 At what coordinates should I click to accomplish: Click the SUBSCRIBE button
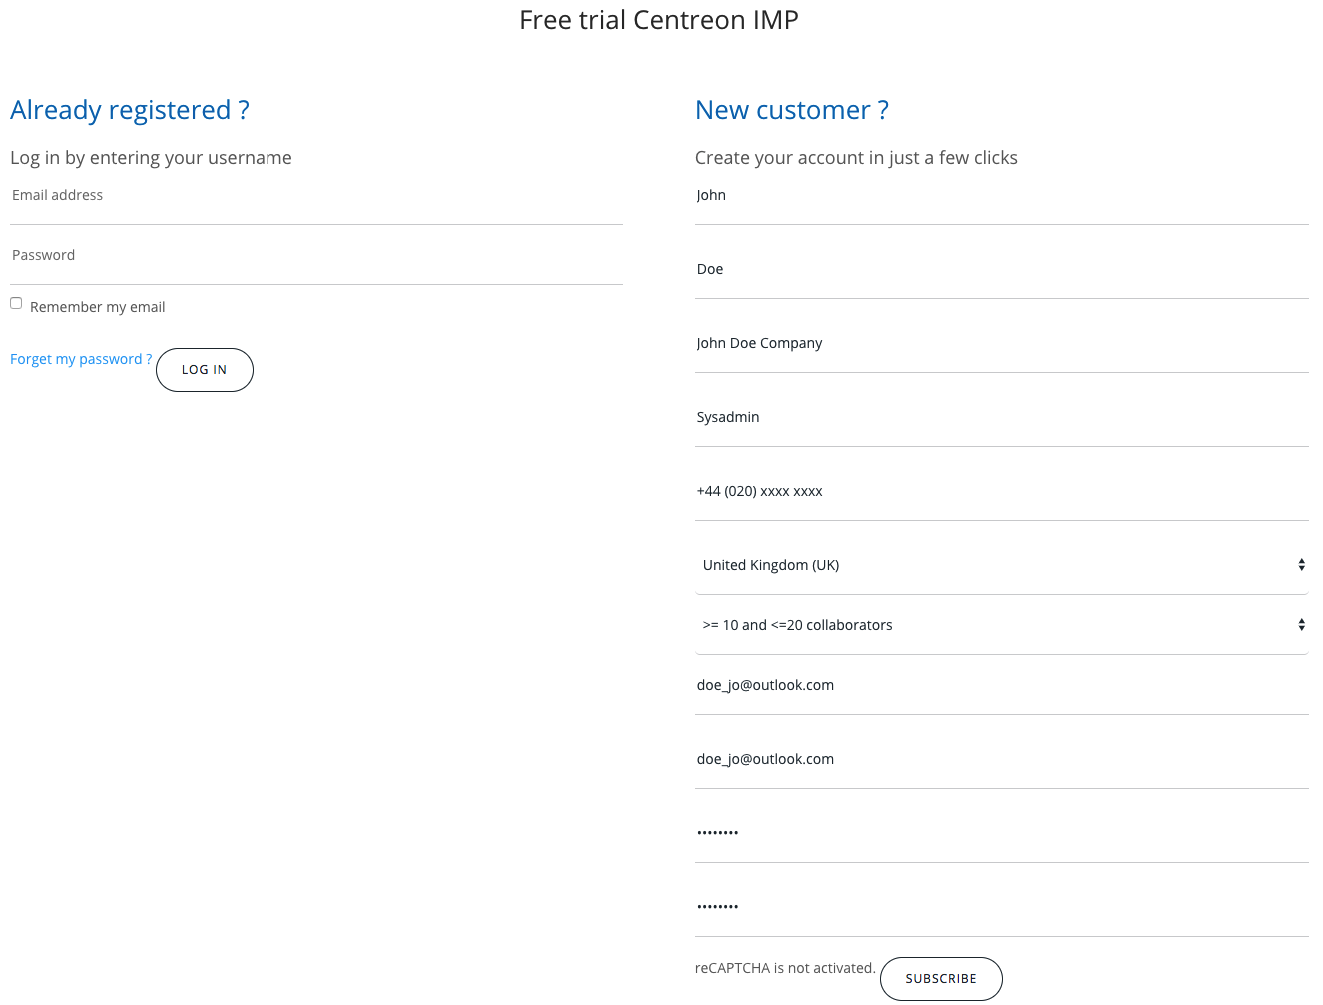(941, 979)
